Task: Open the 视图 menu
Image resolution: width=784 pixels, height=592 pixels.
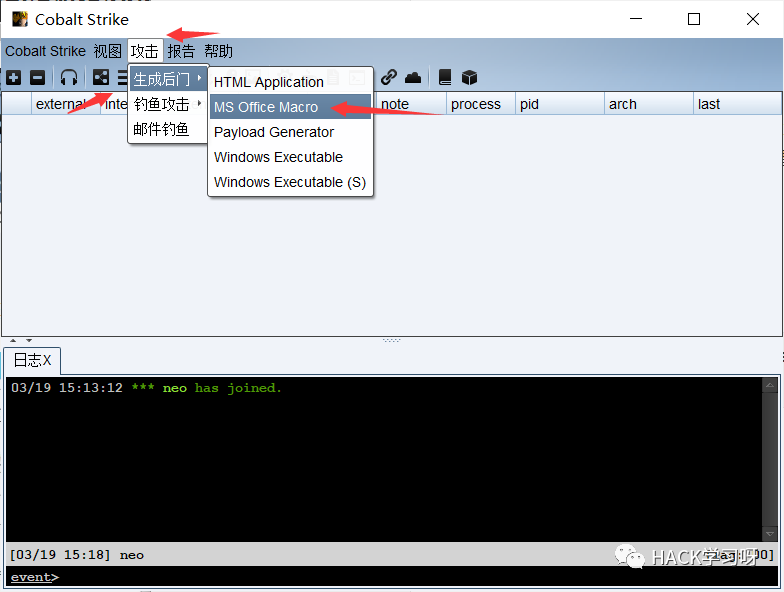Action: click(108, 51)
